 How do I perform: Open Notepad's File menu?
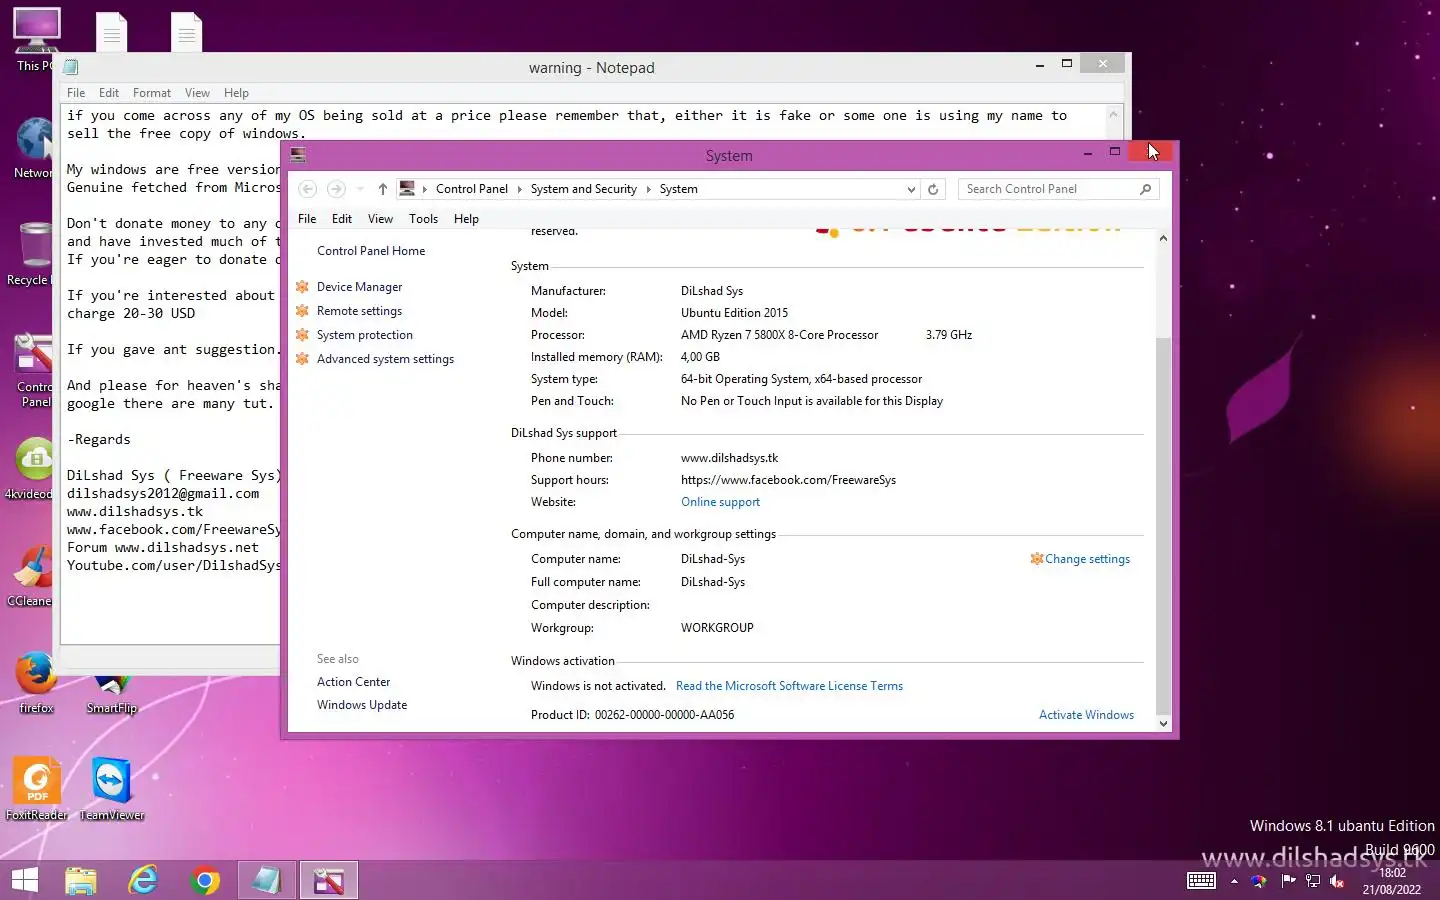coord(76,93)
